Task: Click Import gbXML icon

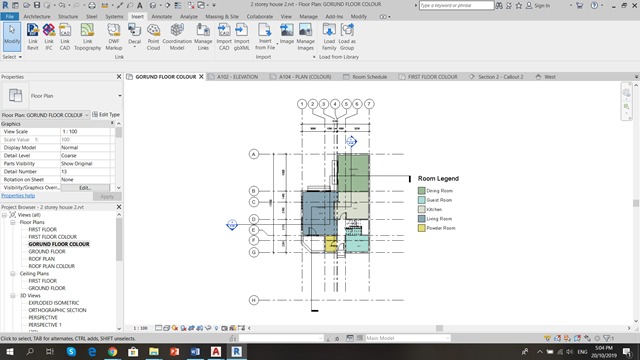Action: coord(241,37)
